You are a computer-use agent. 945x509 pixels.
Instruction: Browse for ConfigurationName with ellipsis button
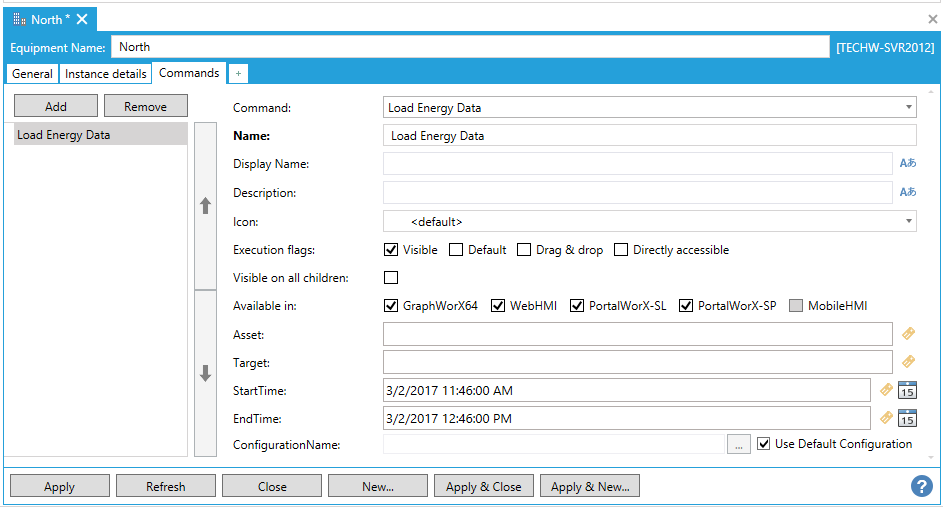(x=739, y=445)
